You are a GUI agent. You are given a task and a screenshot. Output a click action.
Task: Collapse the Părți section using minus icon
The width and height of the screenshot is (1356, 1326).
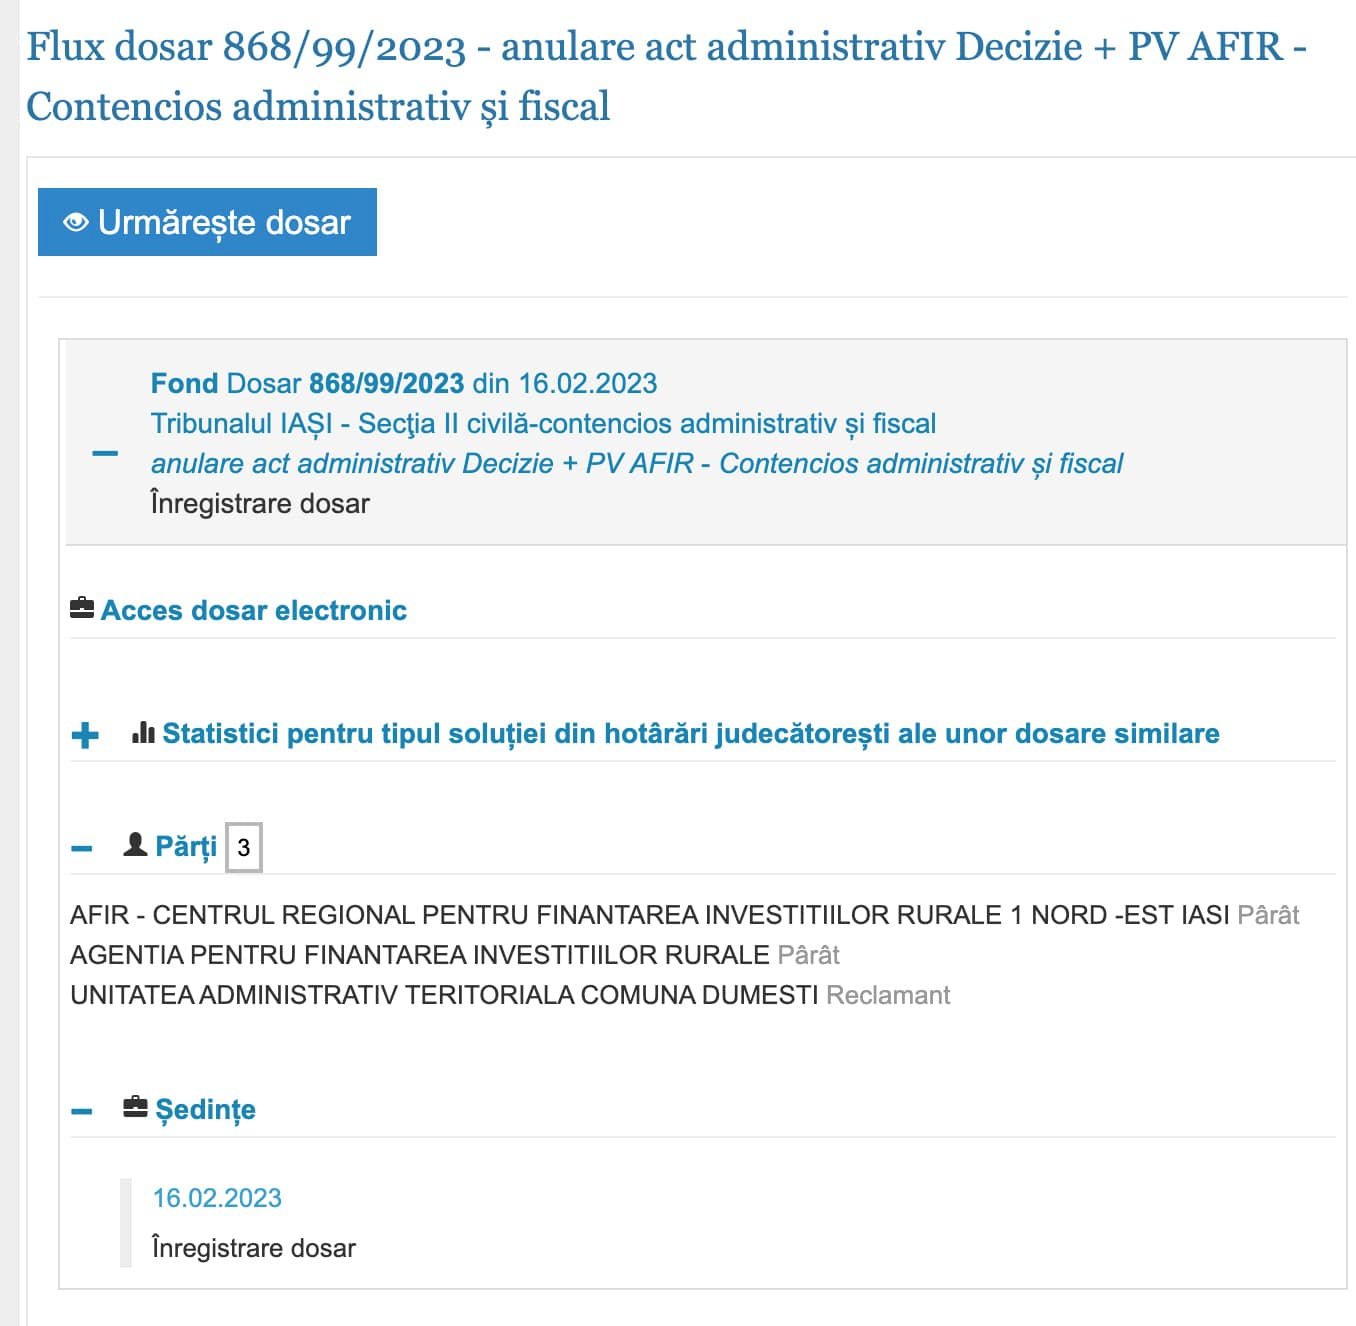click(82, 849)
